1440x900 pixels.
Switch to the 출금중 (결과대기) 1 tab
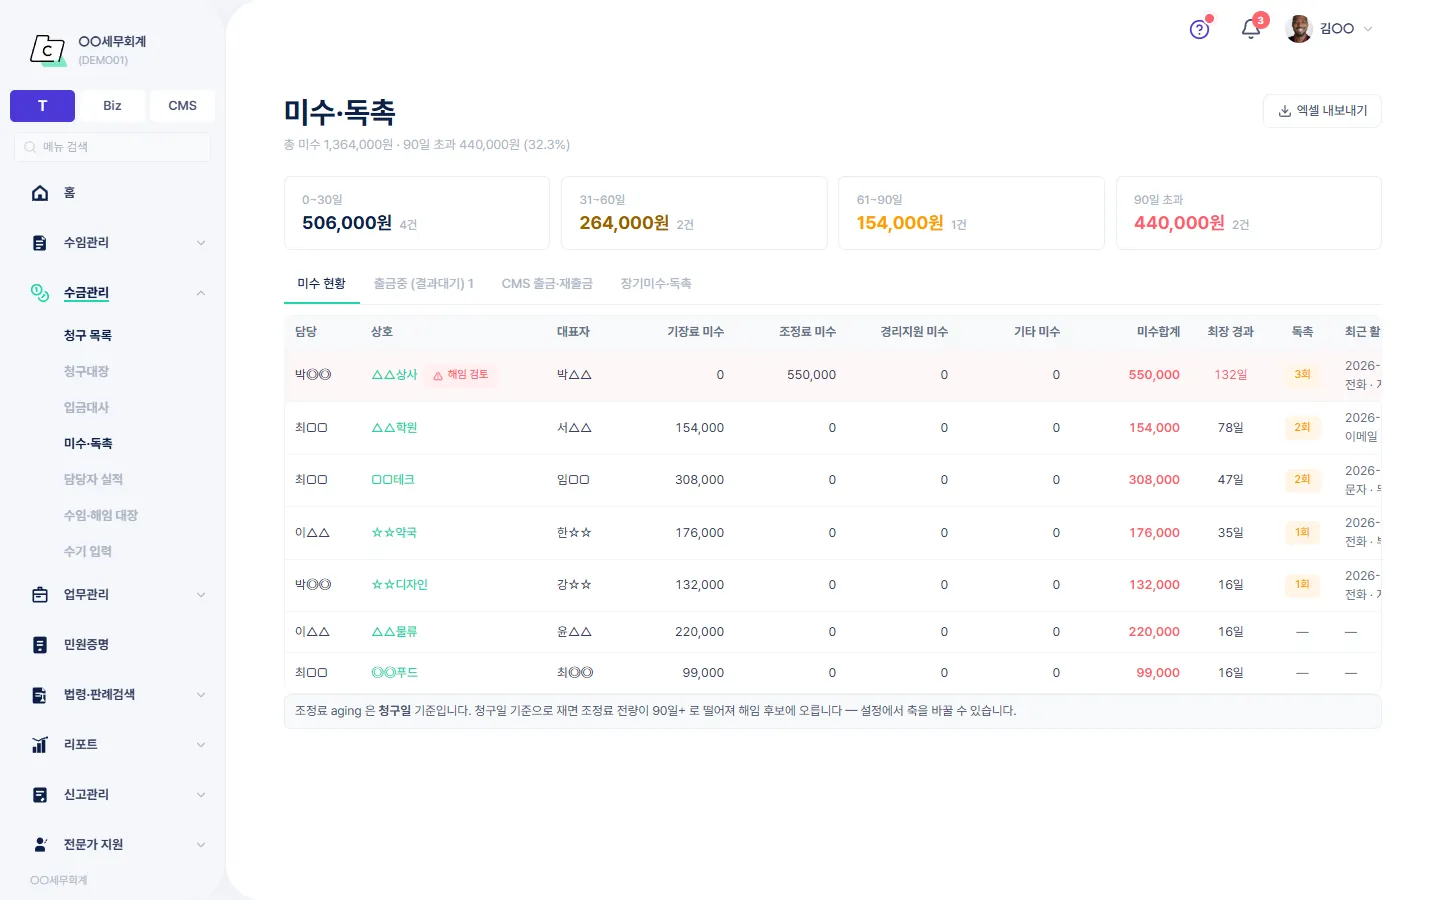click(423, 284)
